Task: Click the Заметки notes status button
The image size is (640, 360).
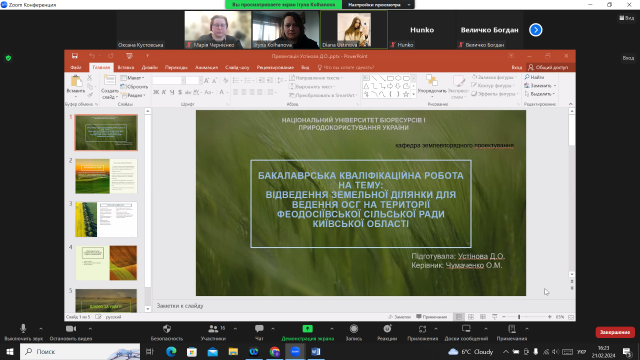Action: 400,317
